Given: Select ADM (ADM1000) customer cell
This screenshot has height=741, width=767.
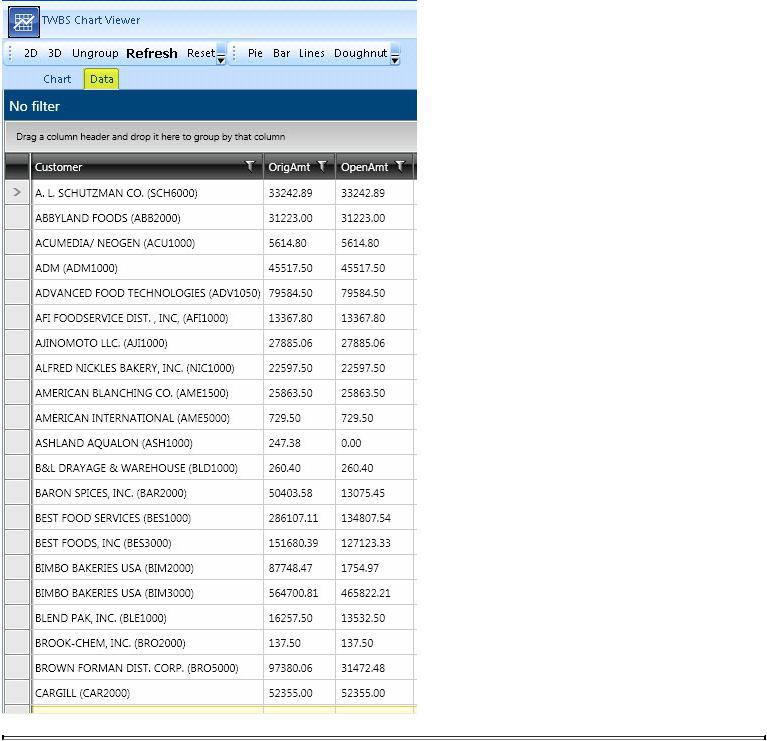Looking at the screenshot, I should [x=147, y=268].
